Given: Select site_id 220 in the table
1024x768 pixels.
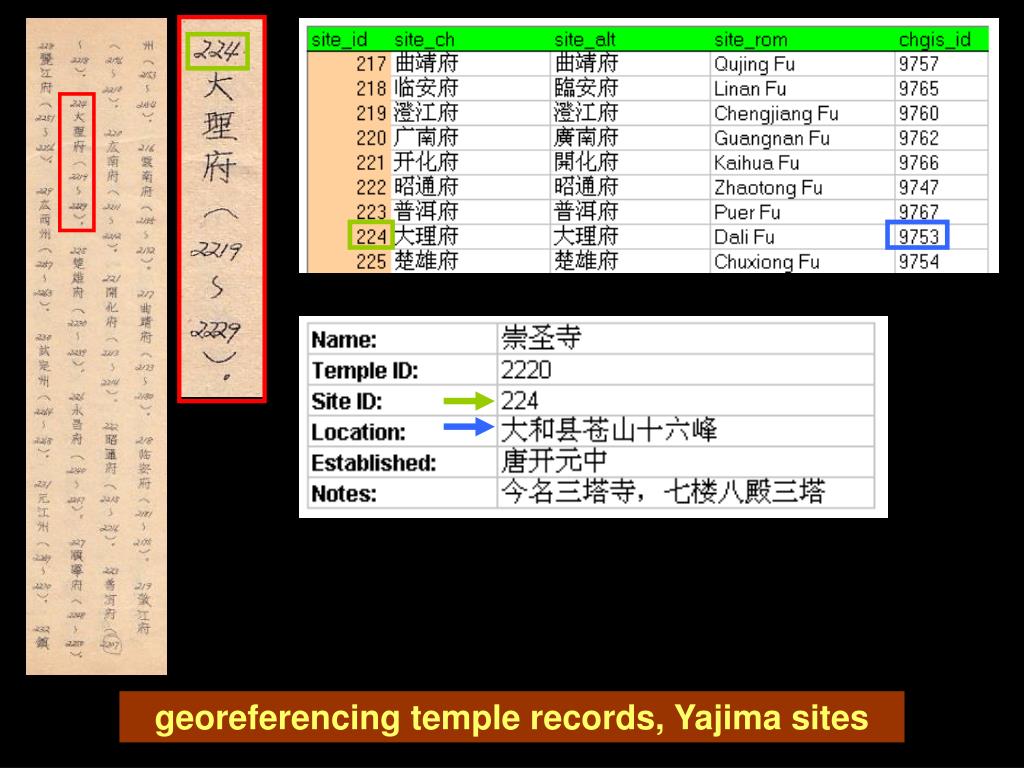Looking at the screenshot, I should point(371,138).
